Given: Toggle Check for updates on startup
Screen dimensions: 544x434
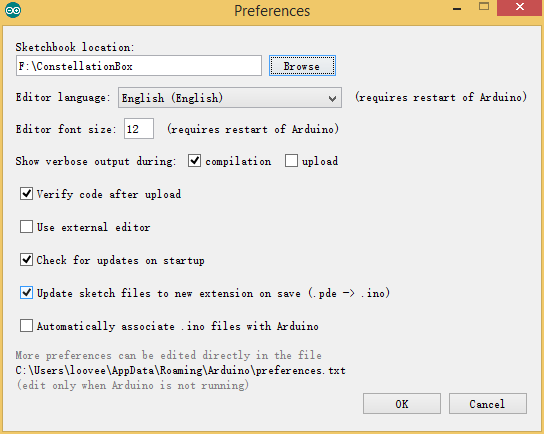Looking at the screenshot, I should (x=26, y=259).
